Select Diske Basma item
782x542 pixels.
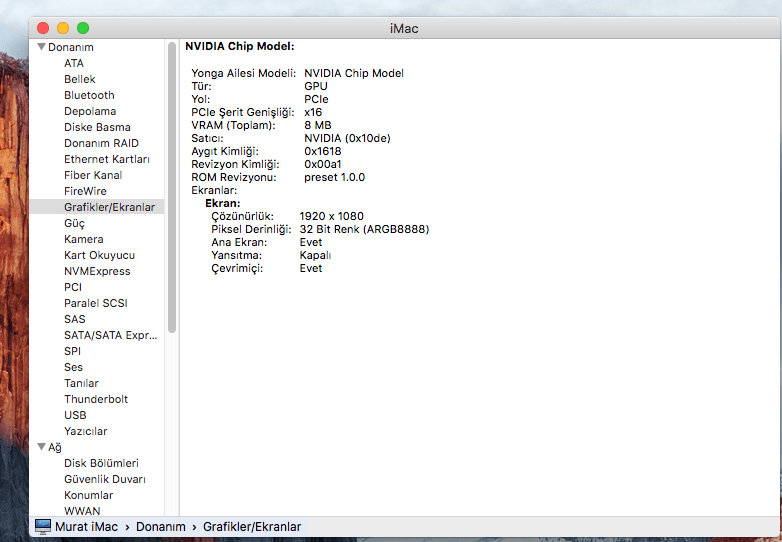97,127
